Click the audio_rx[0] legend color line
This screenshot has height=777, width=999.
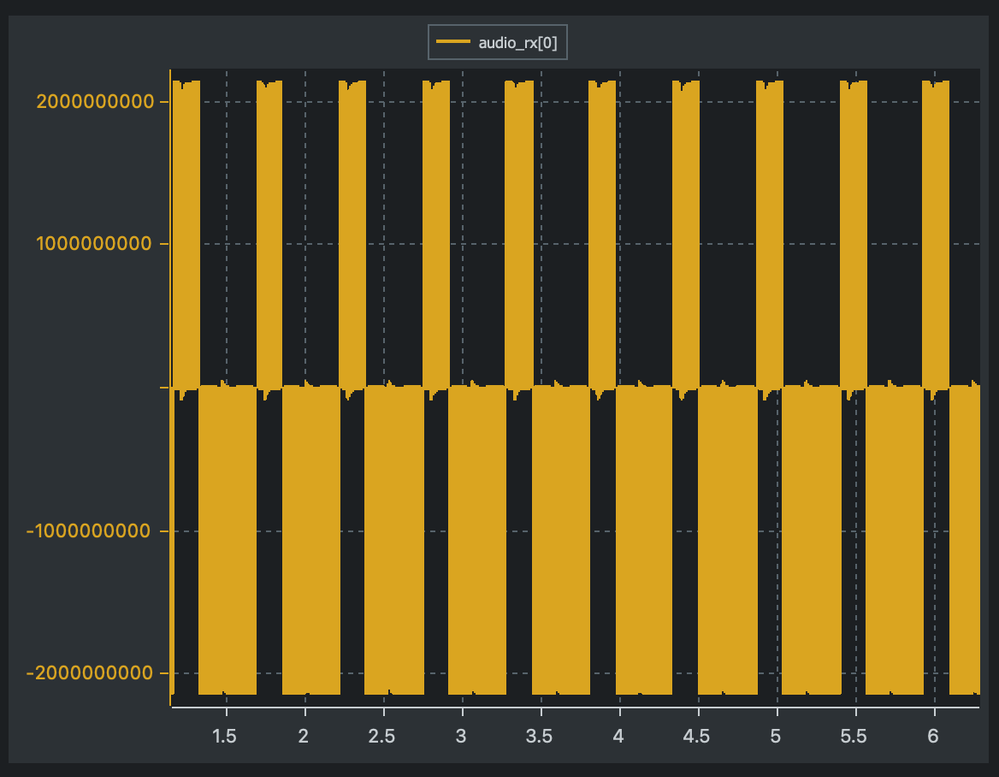[x=453, y=41]
